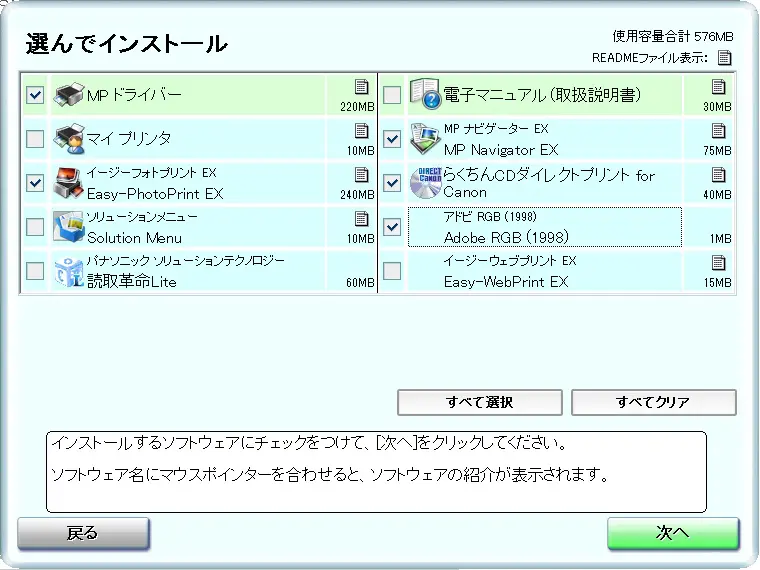Image resolution: width=760 pixels, height=570 pixels.
Task: Check the 電子マニュアル checkbox
Action: point(392,95)
